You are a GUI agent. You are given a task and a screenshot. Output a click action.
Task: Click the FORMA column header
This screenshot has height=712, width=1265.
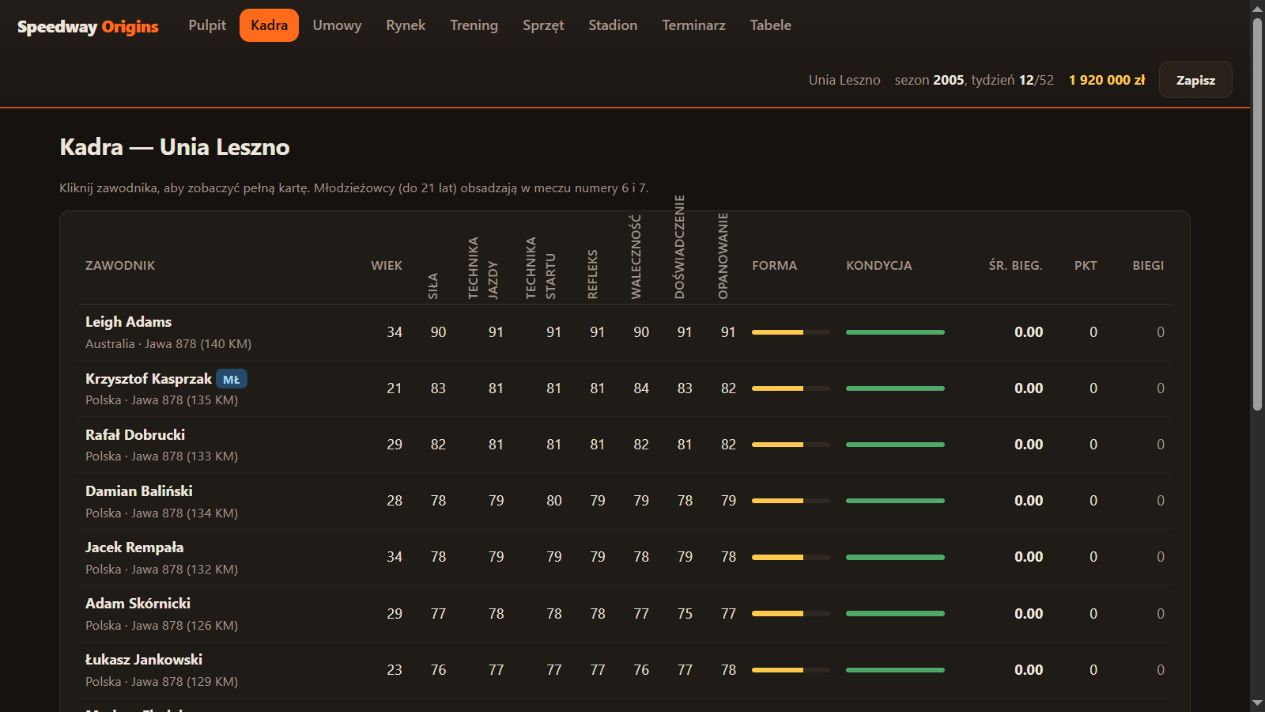[775, 265]
